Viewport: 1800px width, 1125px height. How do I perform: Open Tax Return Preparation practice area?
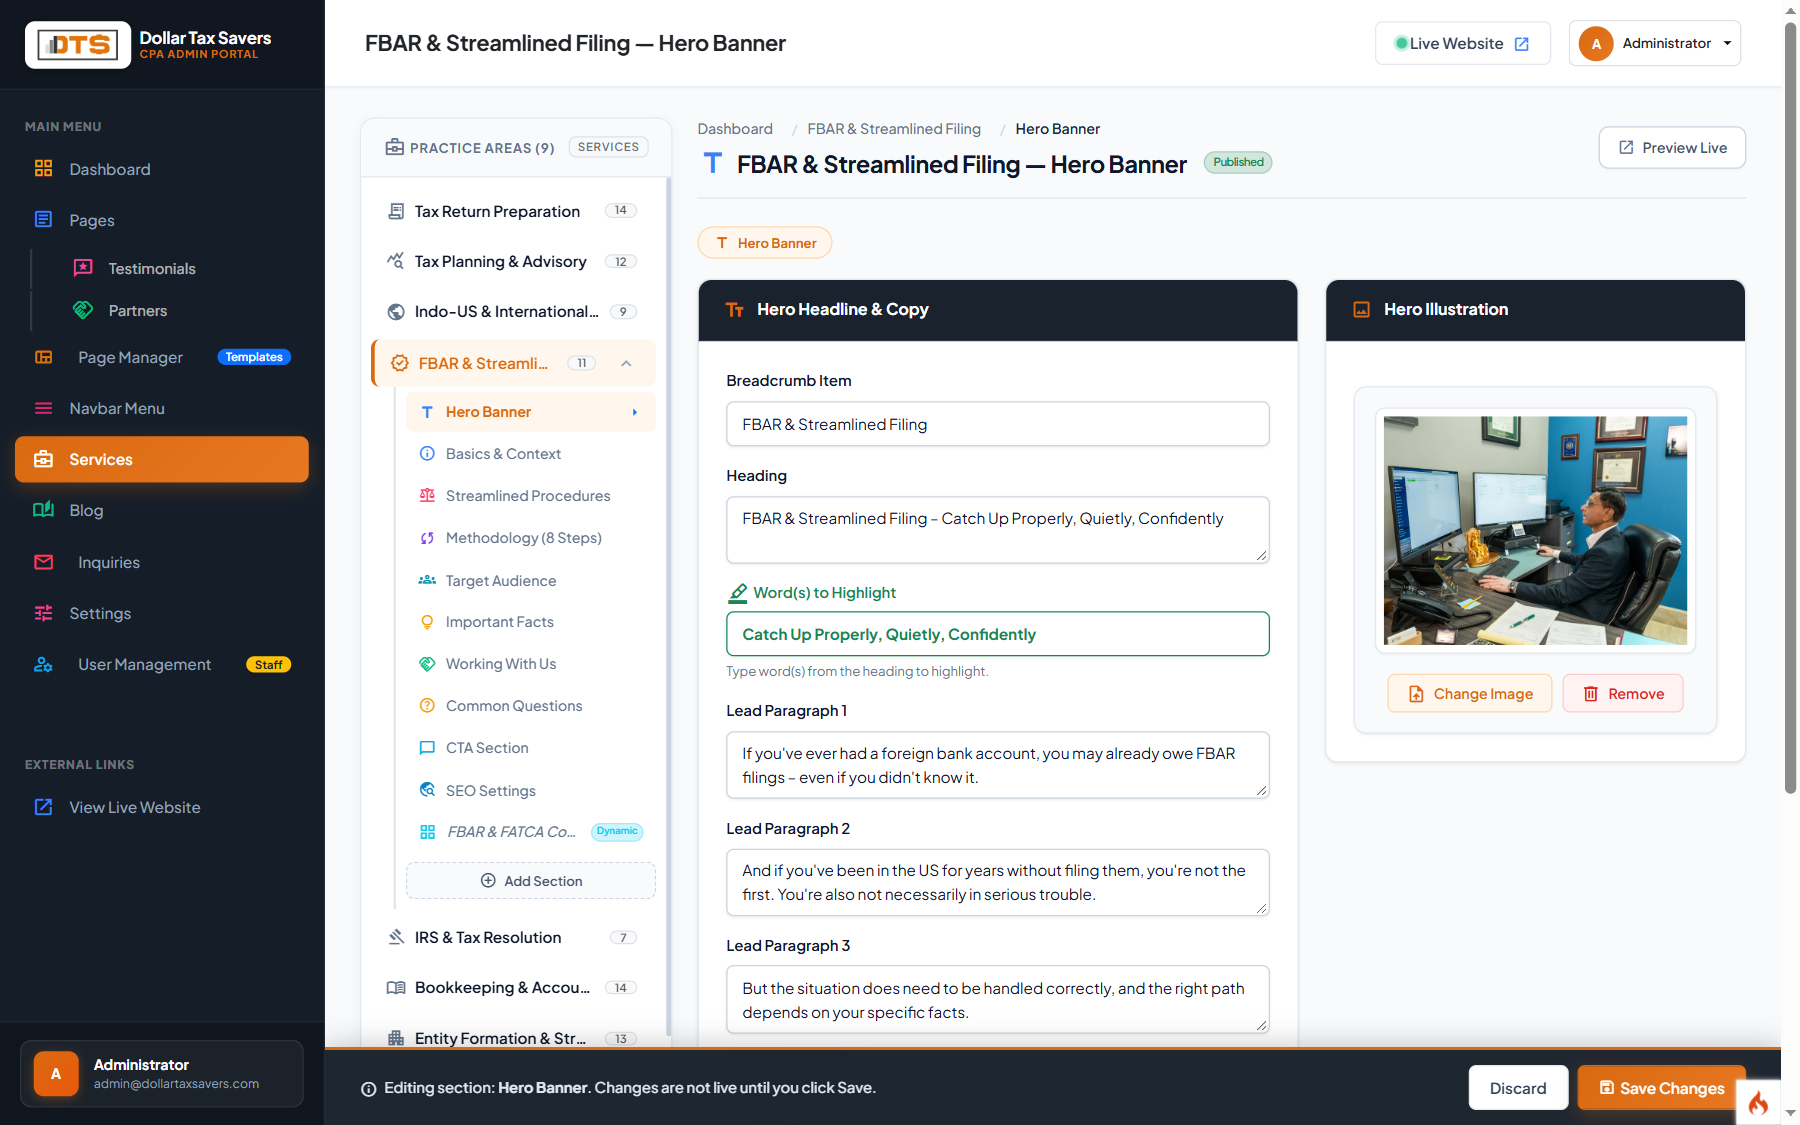[512, 211]
